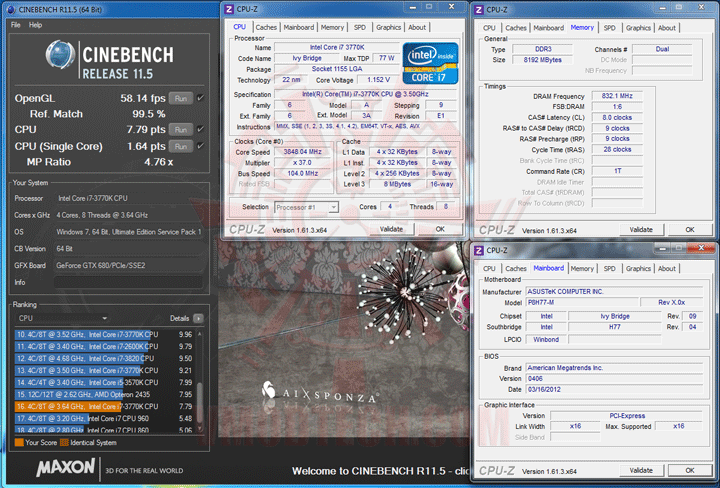Screen dimensions: 720x488
Task: Switch to SPD tab in the CPU window
Action: click(360, 27)
